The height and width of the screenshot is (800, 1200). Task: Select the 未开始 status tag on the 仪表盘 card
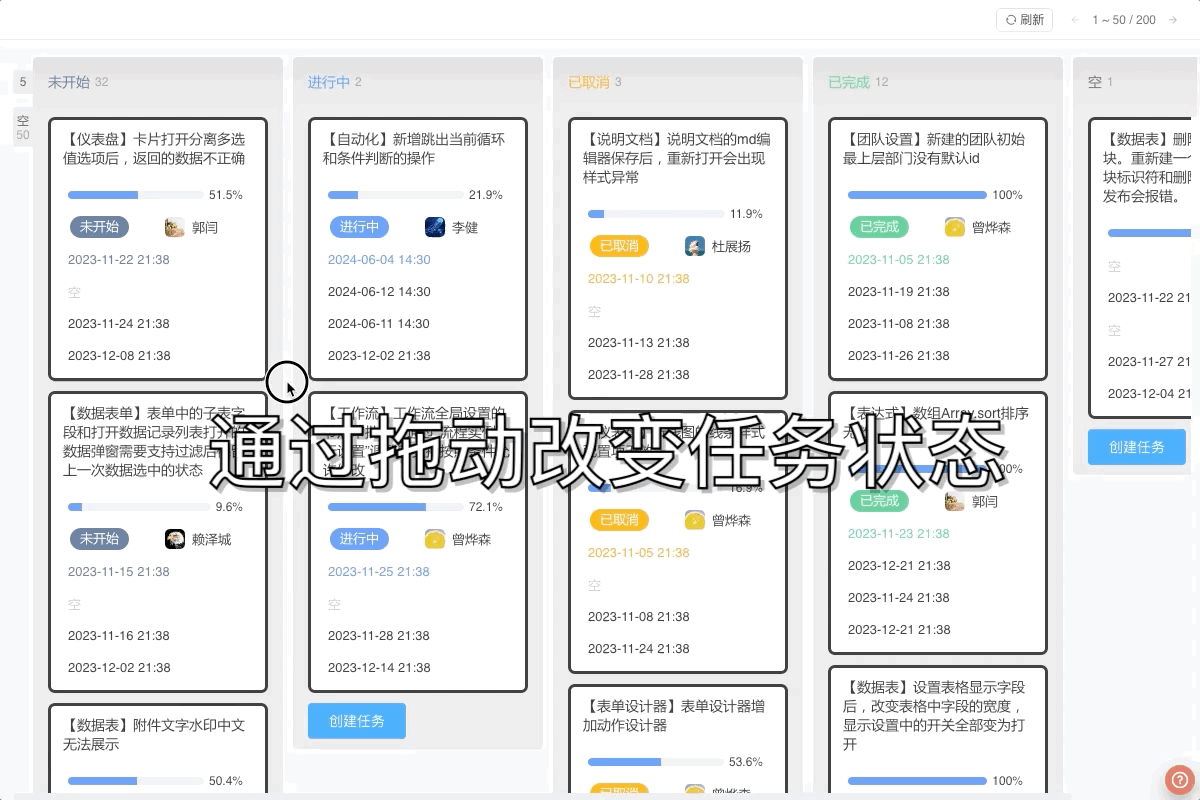click(99, 227)
